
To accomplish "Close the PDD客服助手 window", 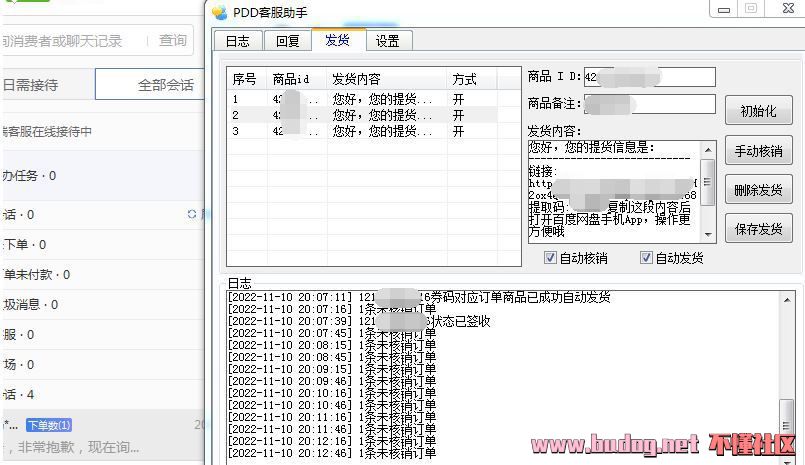I will (788, 8).
